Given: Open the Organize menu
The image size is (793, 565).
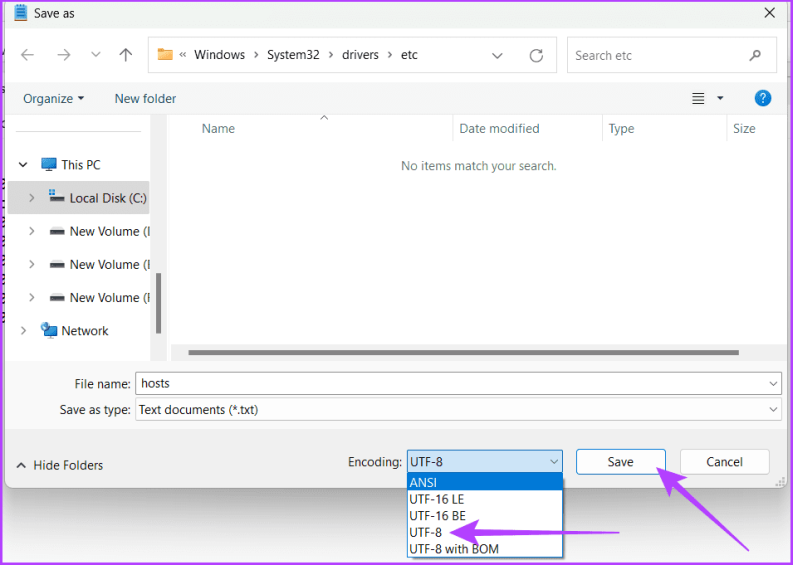Looking at the screenshot, I should pos(54,98).
